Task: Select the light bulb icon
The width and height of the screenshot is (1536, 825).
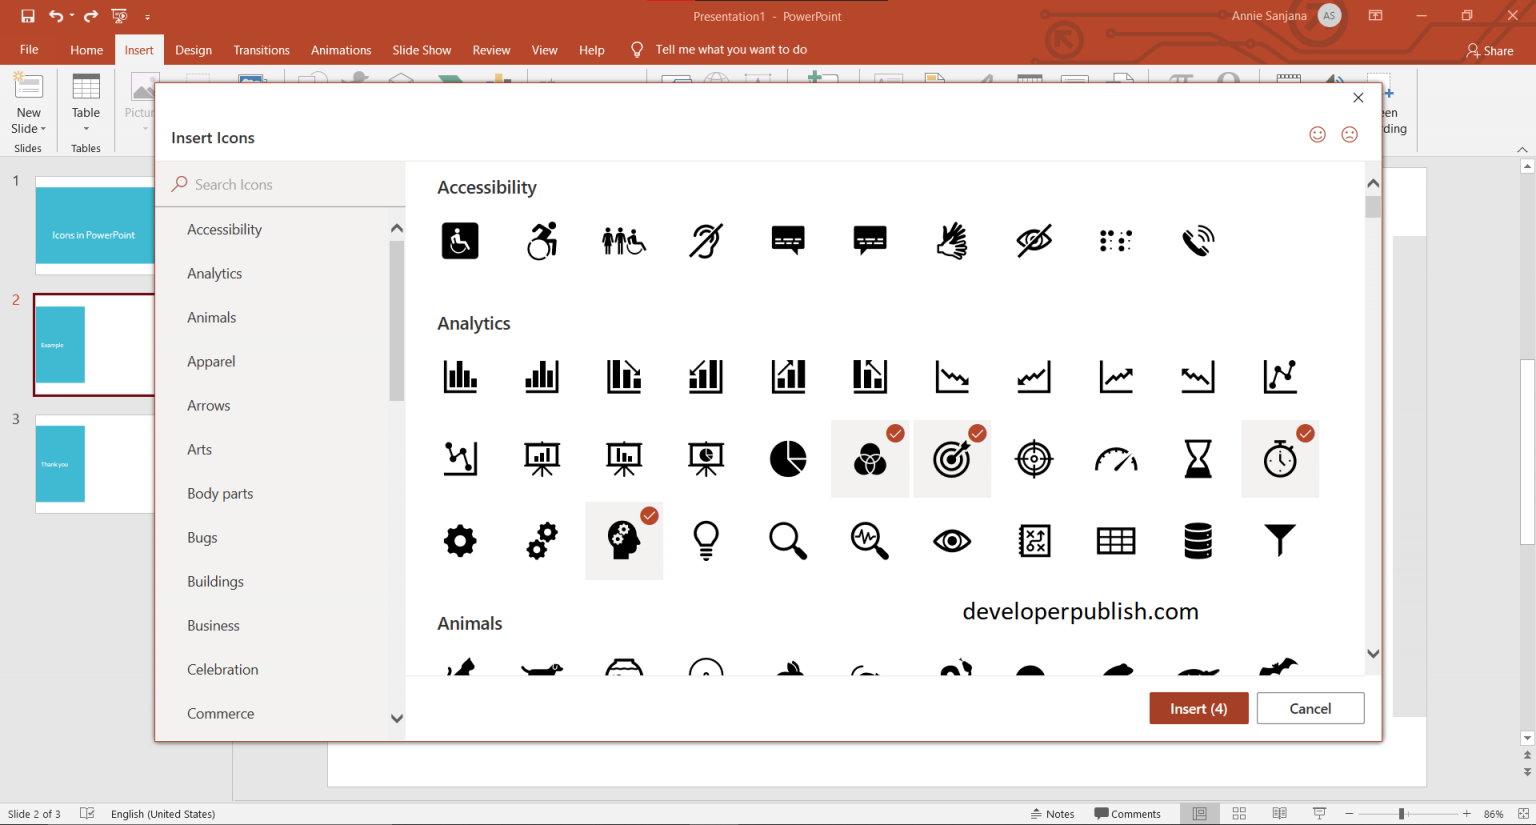Action: [706, 540]
